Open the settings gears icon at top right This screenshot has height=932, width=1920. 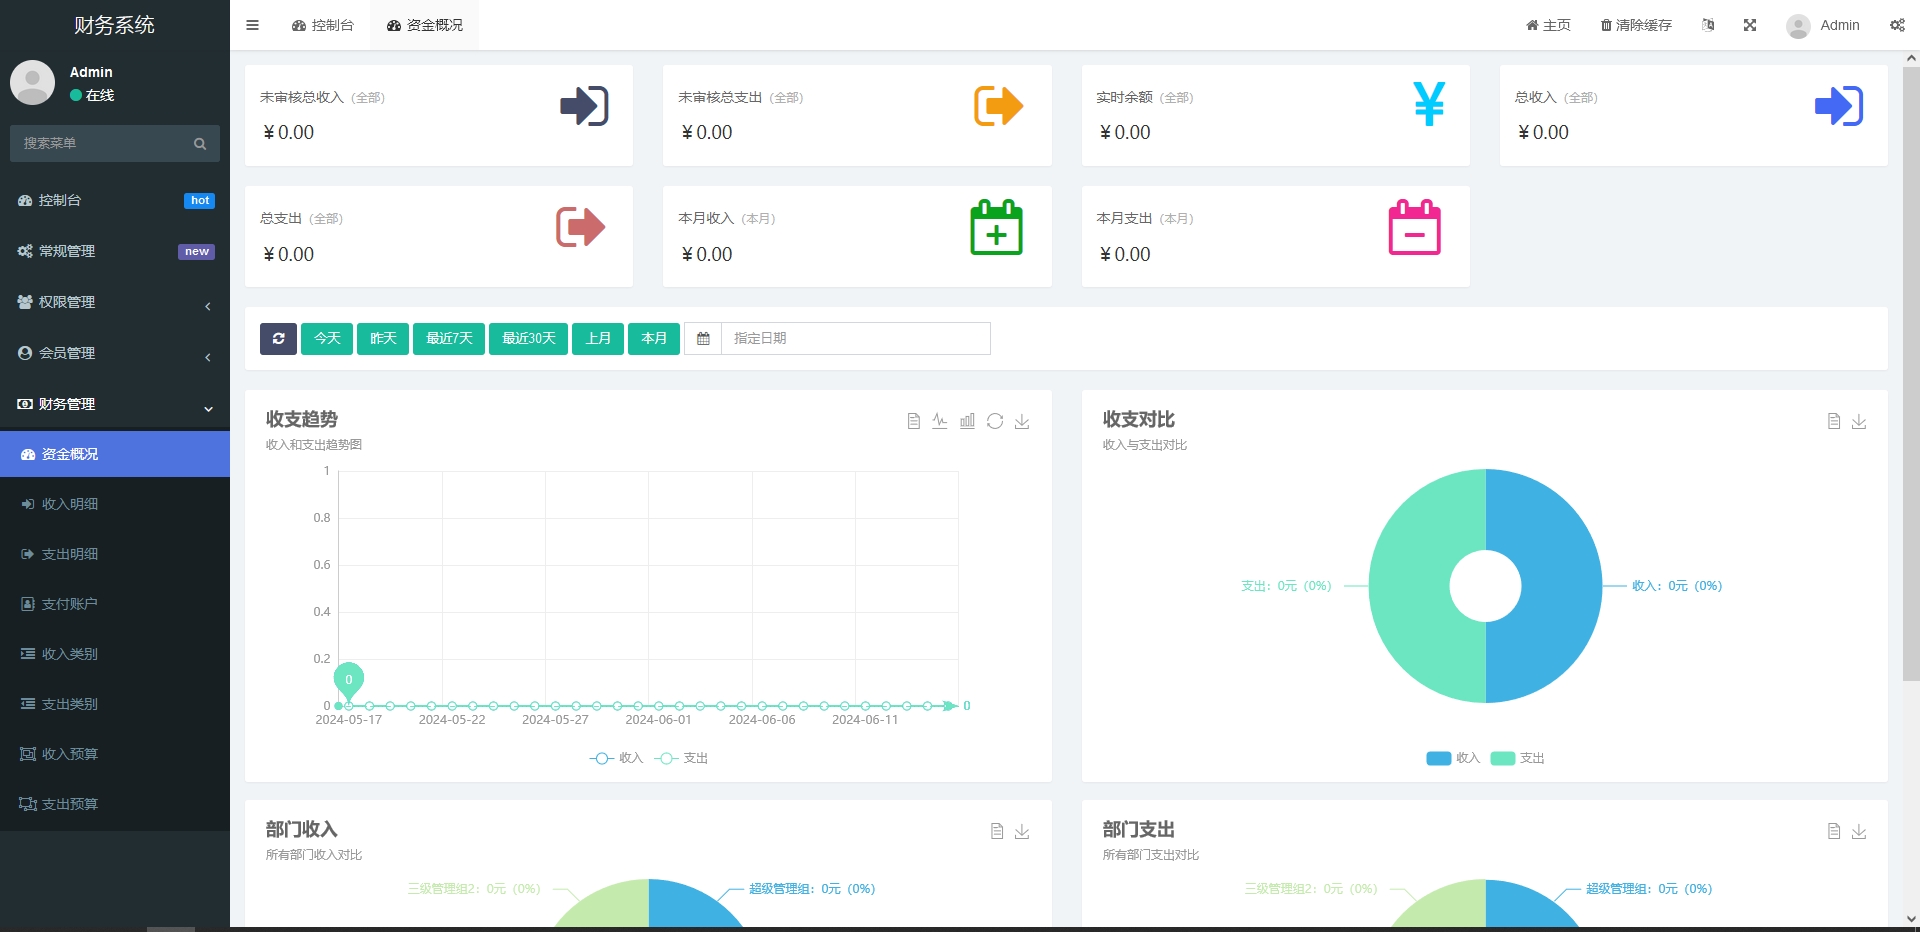point(1897,25)
